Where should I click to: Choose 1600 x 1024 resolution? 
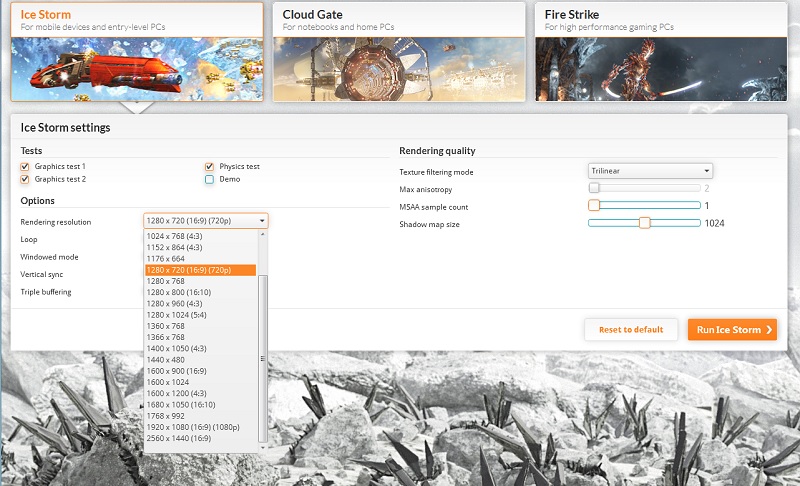coord(201,382)
